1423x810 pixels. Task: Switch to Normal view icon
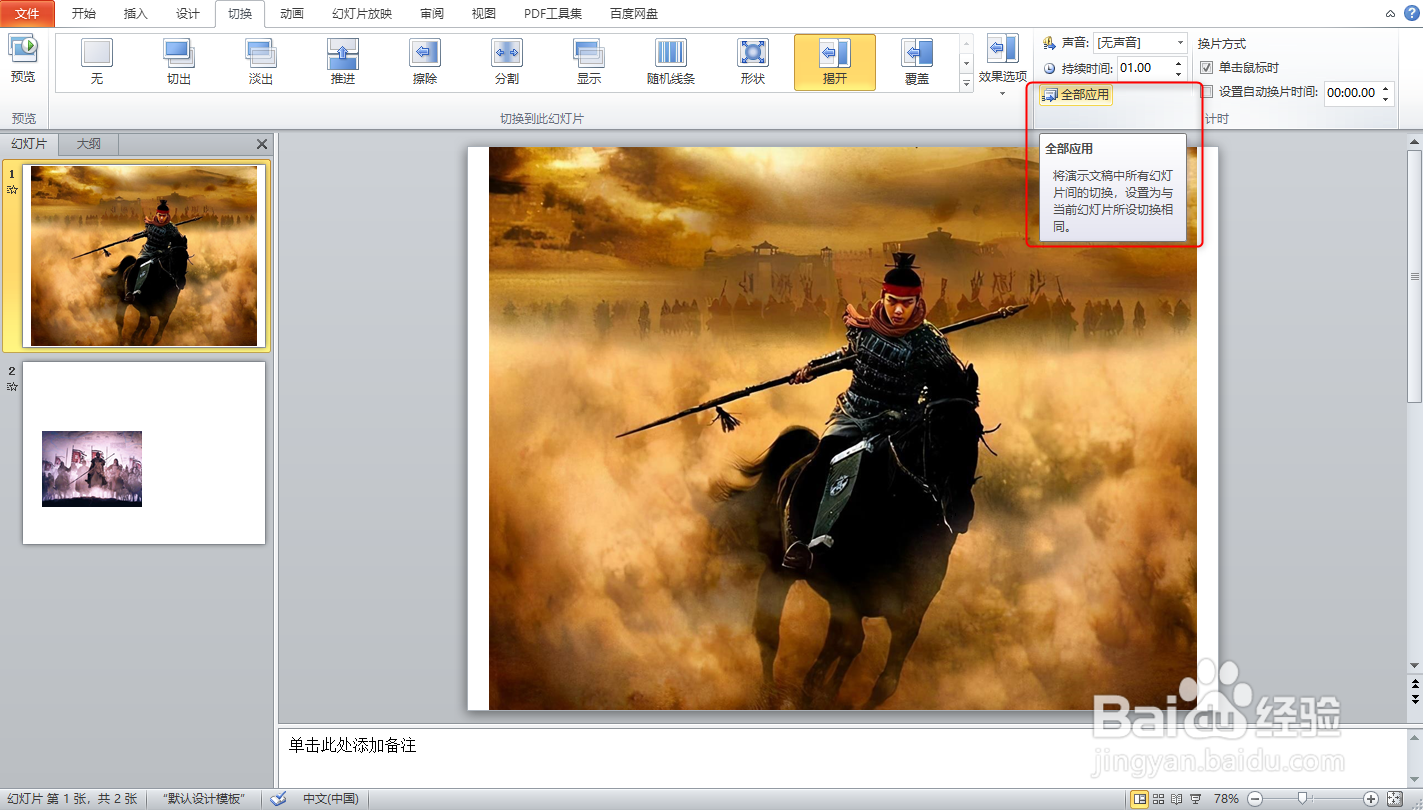(x=1139, y=799)
